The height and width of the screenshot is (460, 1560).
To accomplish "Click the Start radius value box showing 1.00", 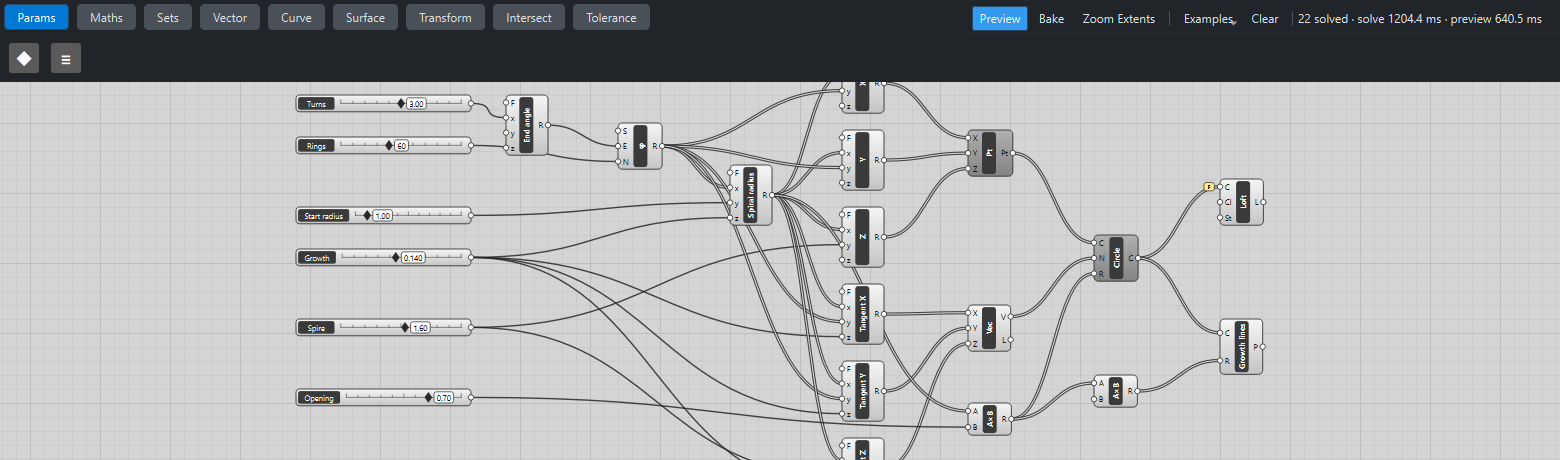I will pyautogui.click(x=382, y=215).
